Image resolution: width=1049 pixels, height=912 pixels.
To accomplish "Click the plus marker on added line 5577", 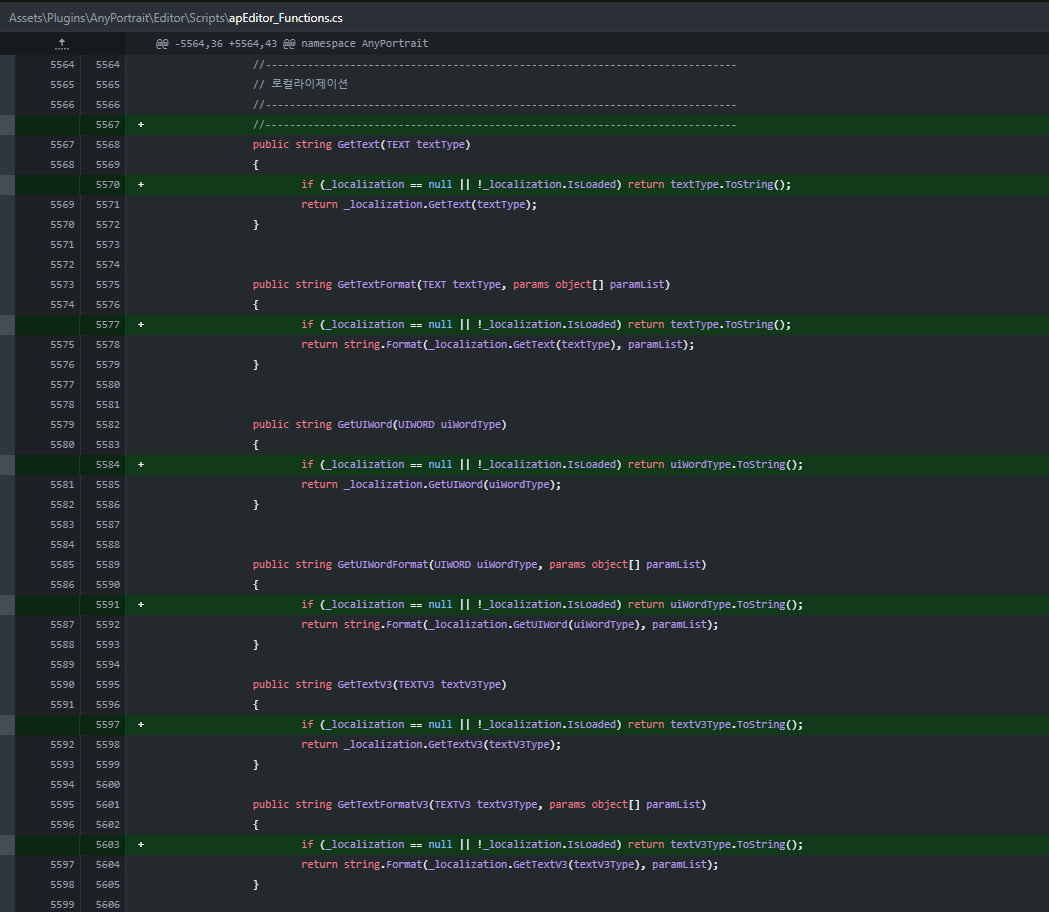I will (141, 325).
